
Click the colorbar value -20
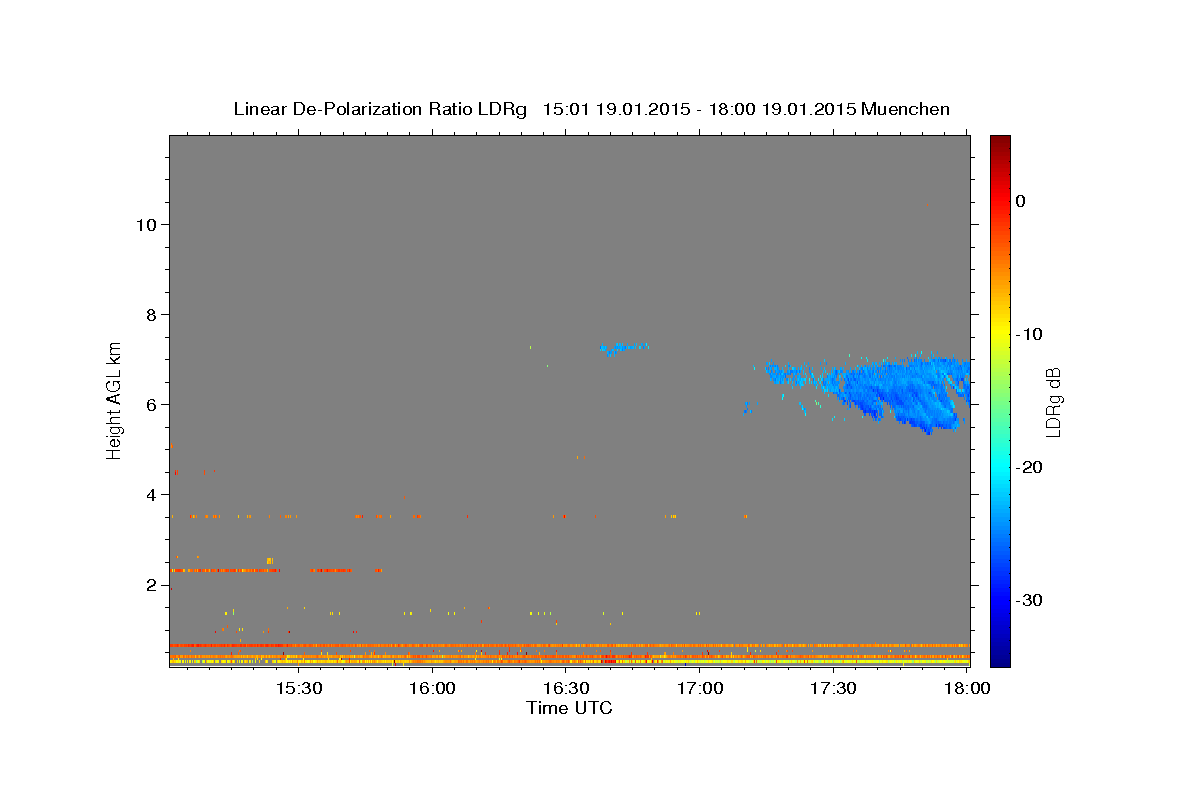point(1030,467)
